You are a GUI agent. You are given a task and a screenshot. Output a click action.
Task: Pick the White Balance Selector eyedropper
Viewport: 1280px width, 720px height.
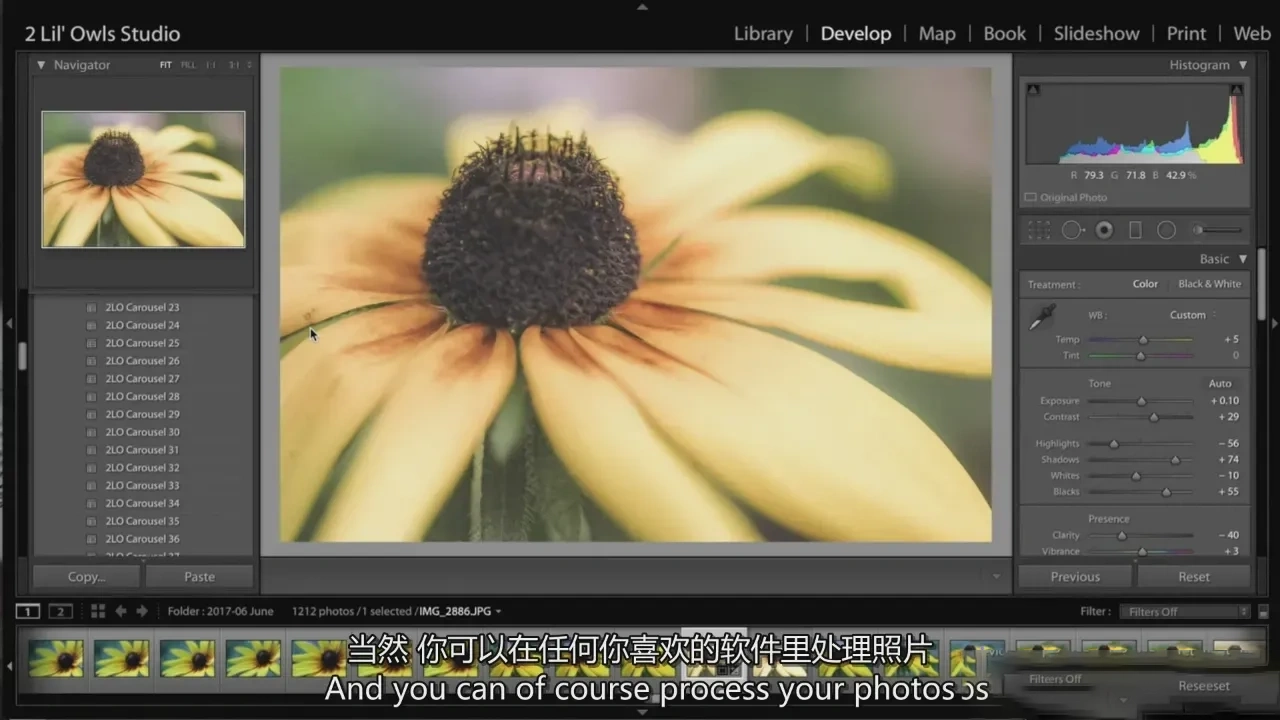pos(1041,318)
